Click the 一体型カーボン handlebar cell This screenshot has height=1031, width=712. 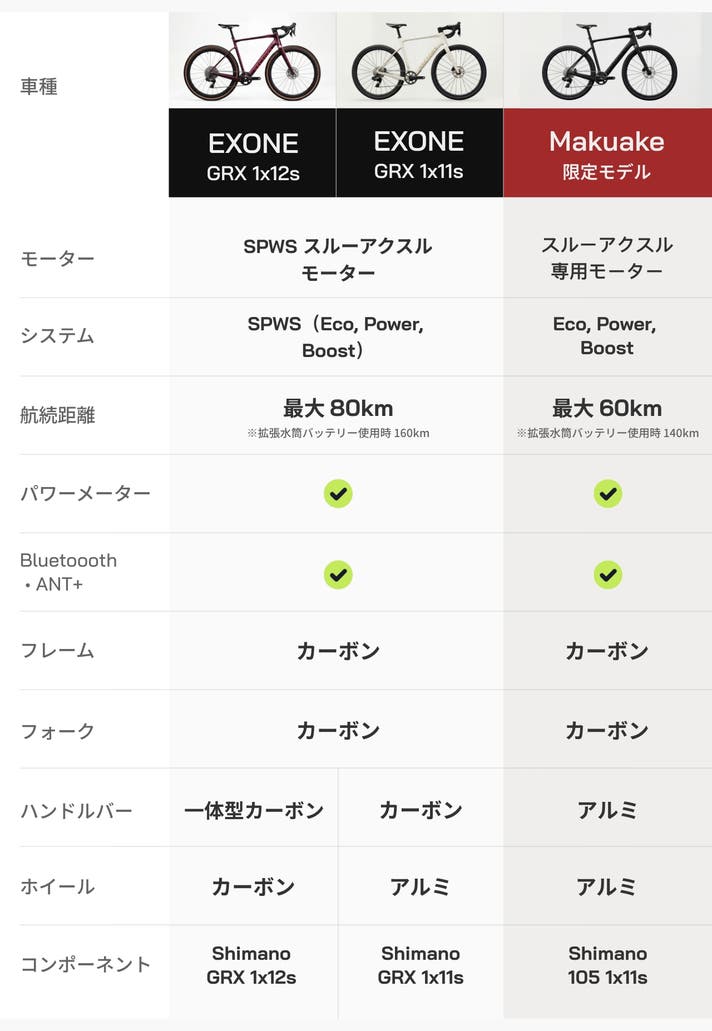(x=254, y=810)
